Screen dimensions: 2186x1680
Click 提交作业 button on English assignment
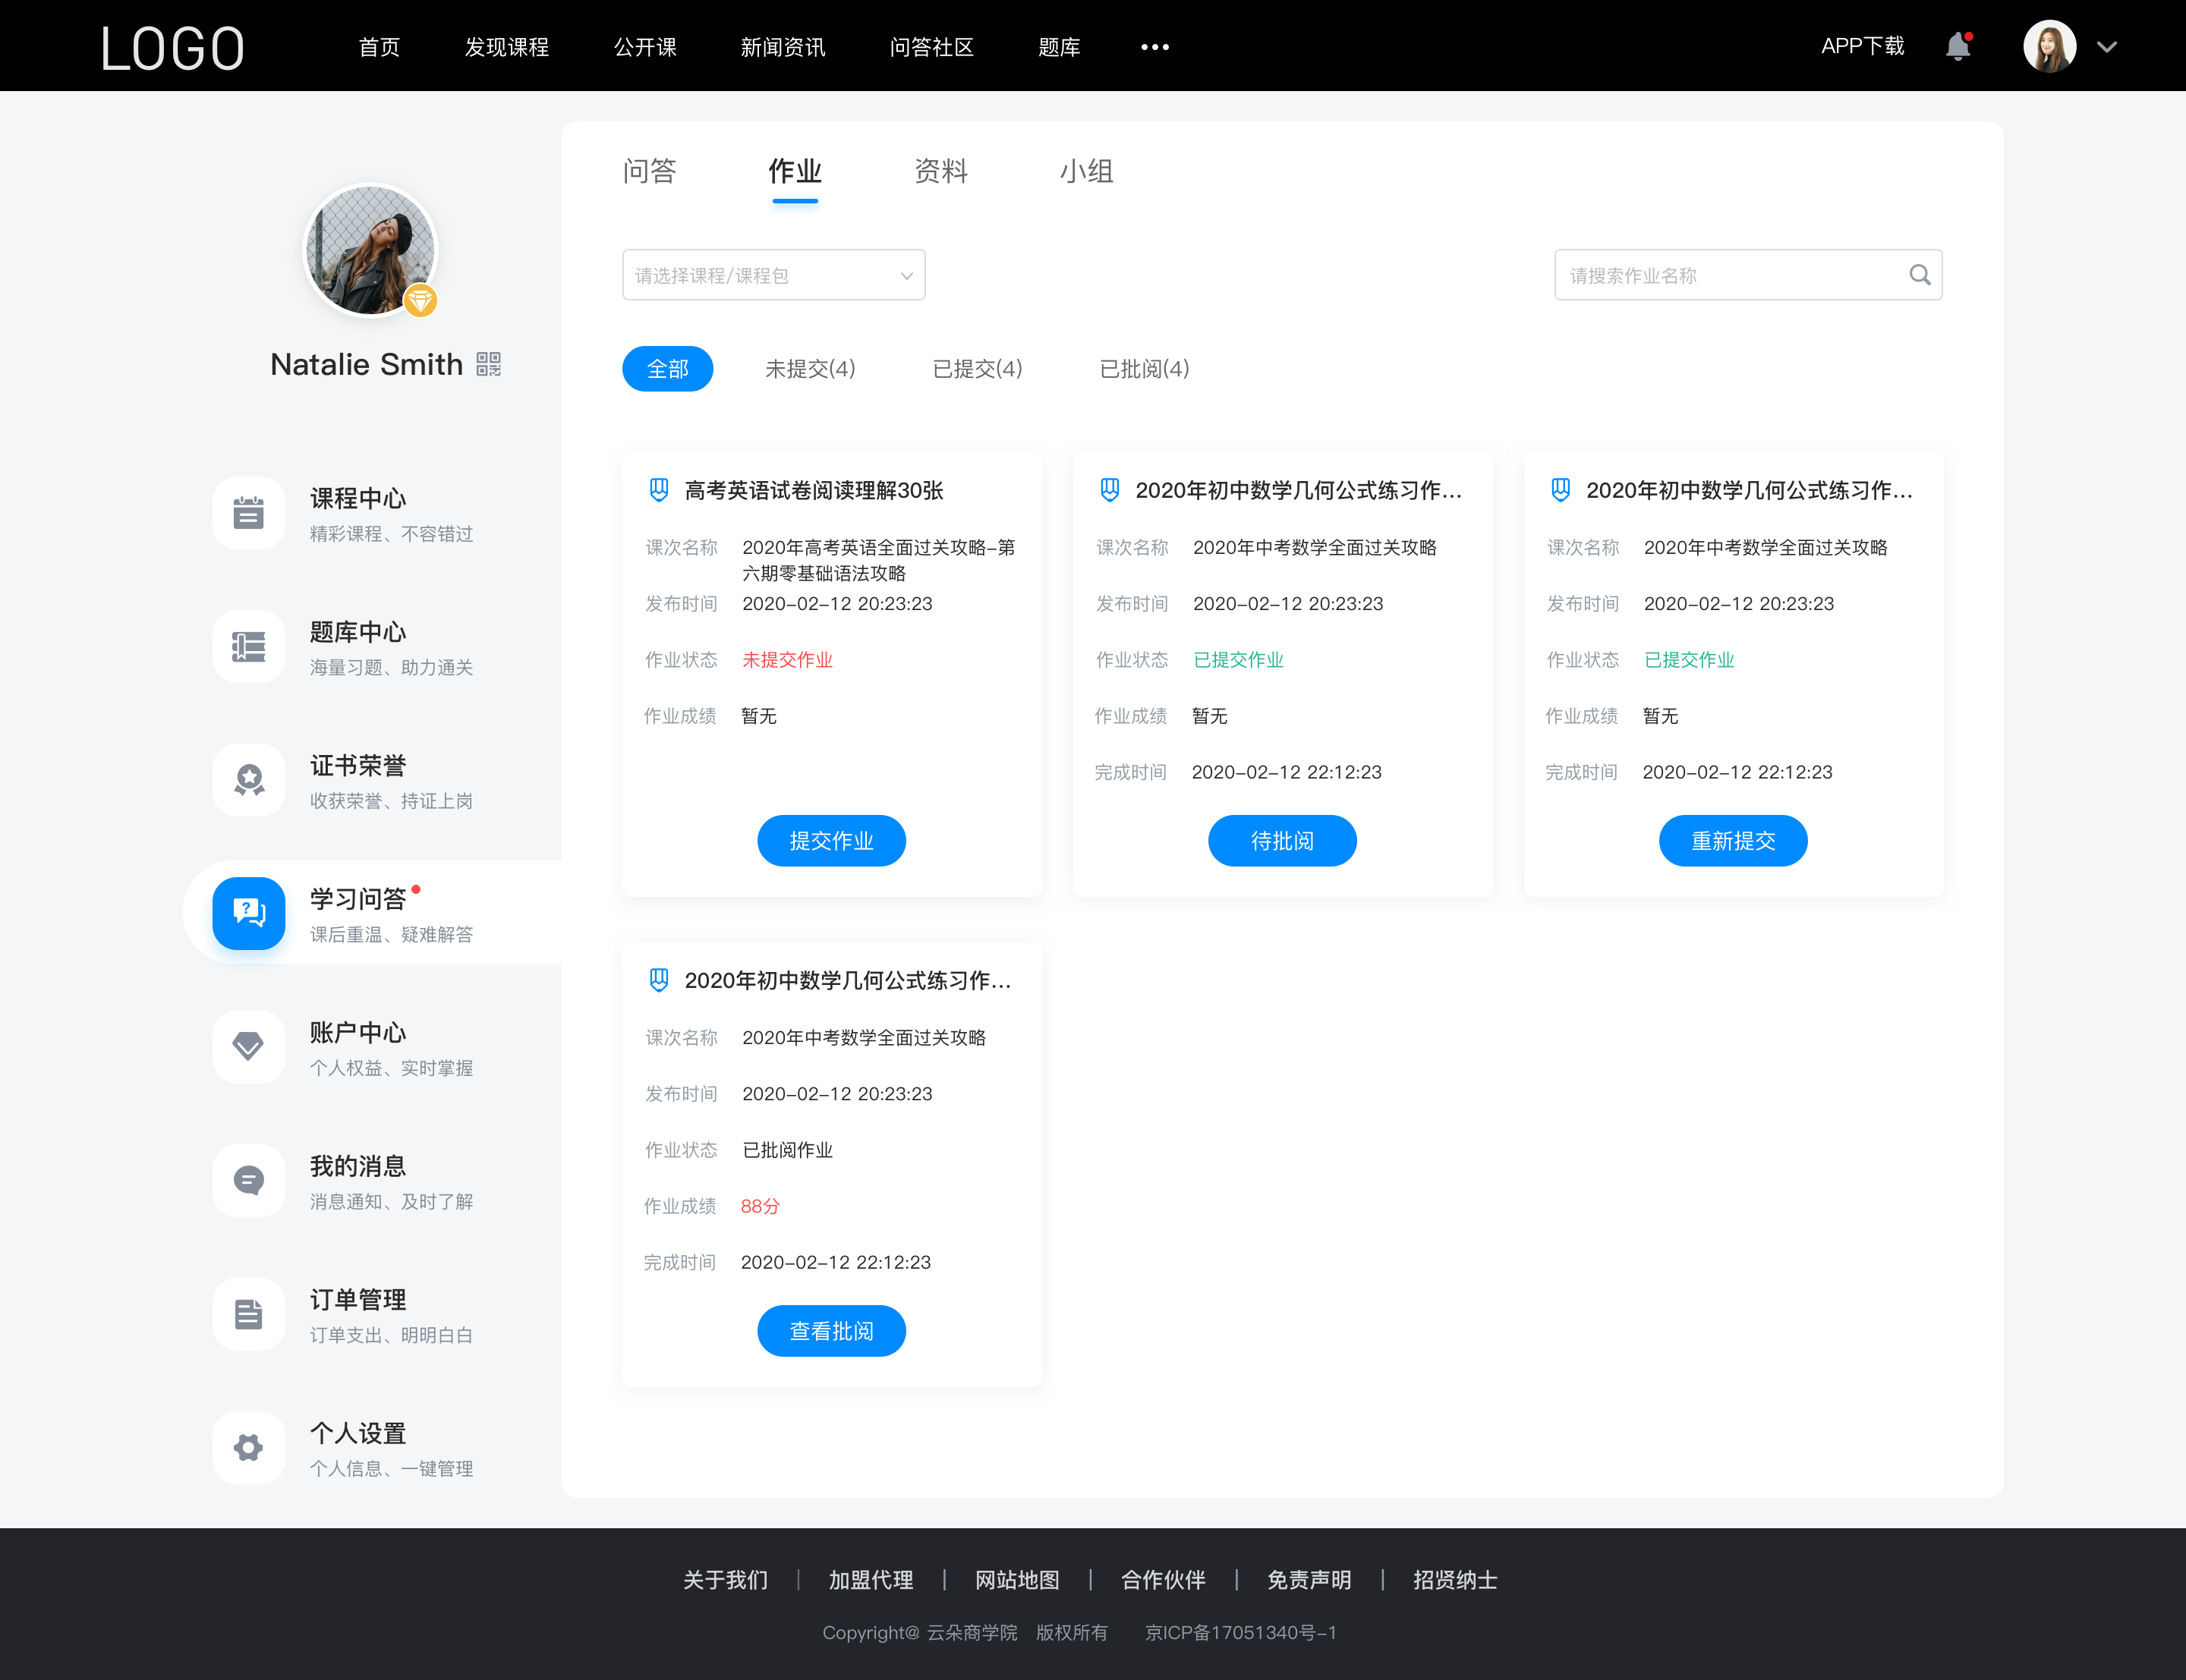(831, 840)
